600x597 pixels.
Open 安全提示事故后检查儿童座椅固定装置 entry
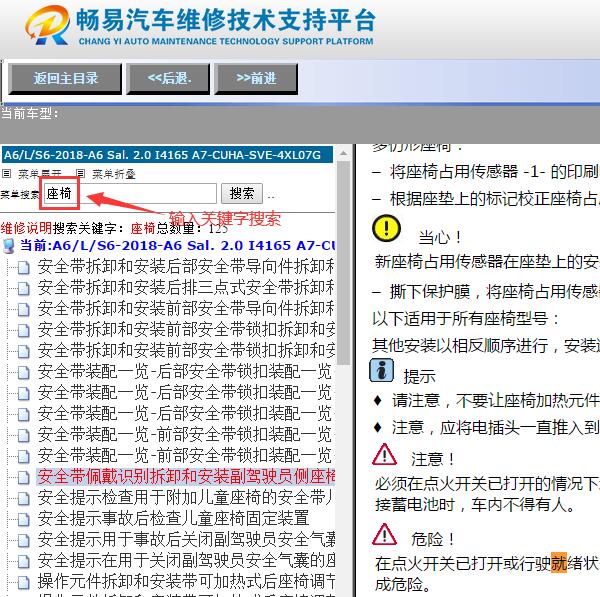(173, 519)
